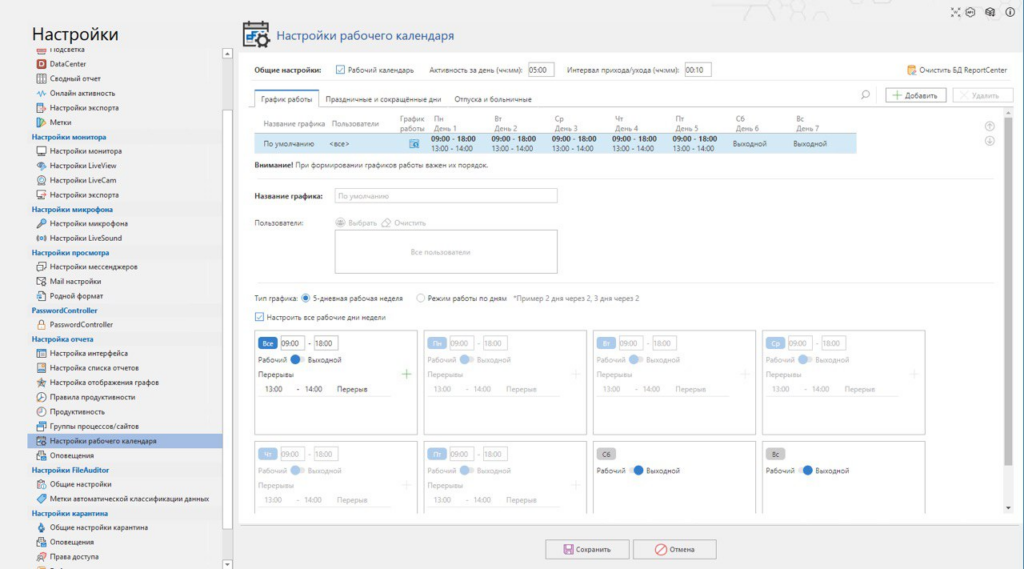Click Очистить БД ReportCenter link
This screenshot has width=1024, height=569.
click(957, 70)
